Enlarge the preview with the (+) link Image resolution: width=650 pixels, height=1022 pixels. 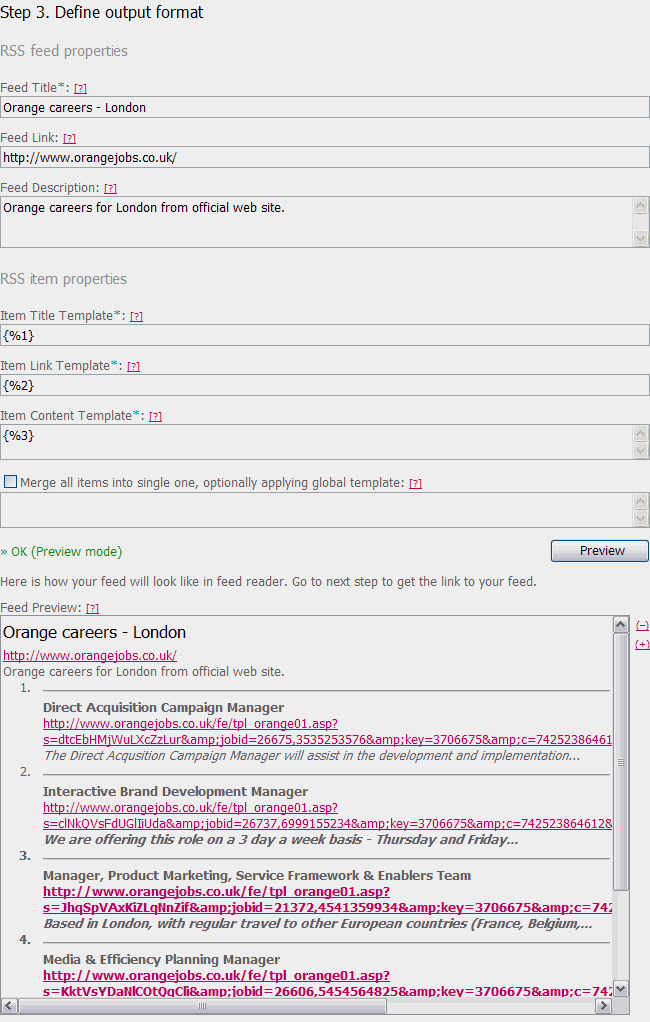pyautogui.click(x=642, y=644)
